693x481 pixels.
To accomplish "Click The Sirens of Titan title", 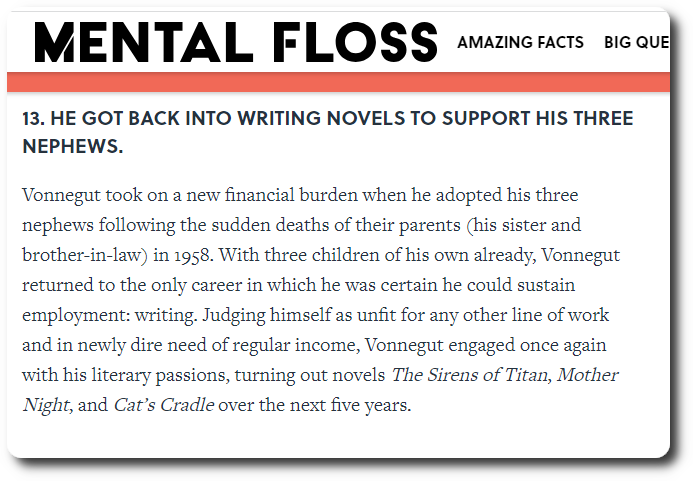I will (469, 376).
